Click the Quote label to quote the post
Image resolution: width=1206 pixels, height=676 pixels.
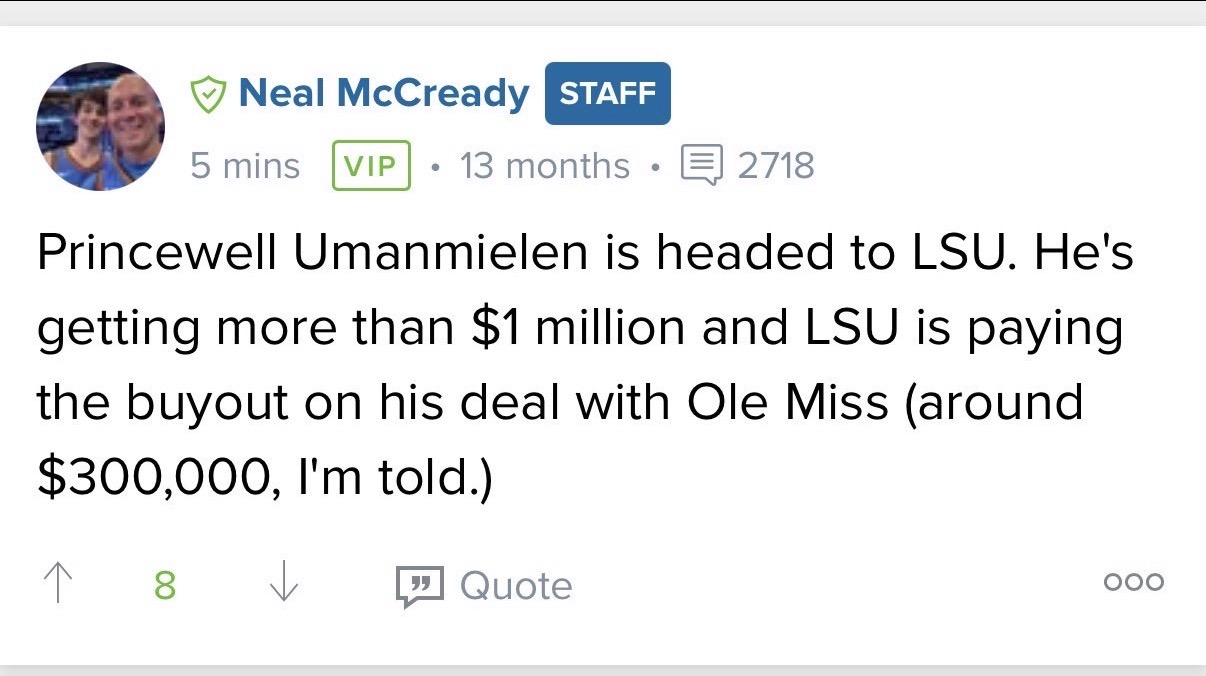click(516, 586)
